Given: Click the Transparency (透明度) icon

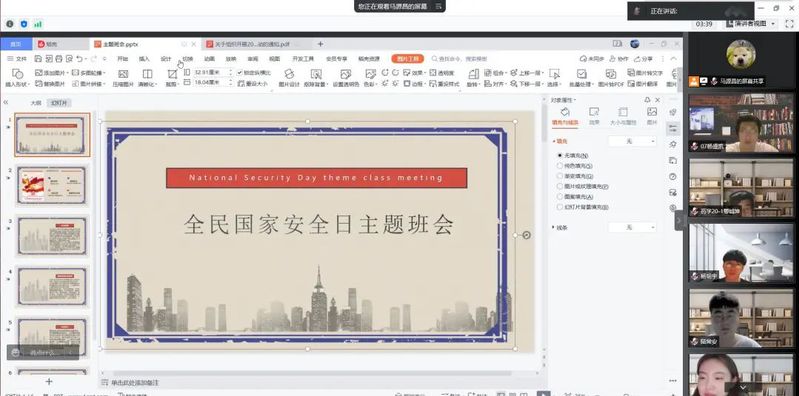Looking at the screenshot, I should click(x=433, y=73).
